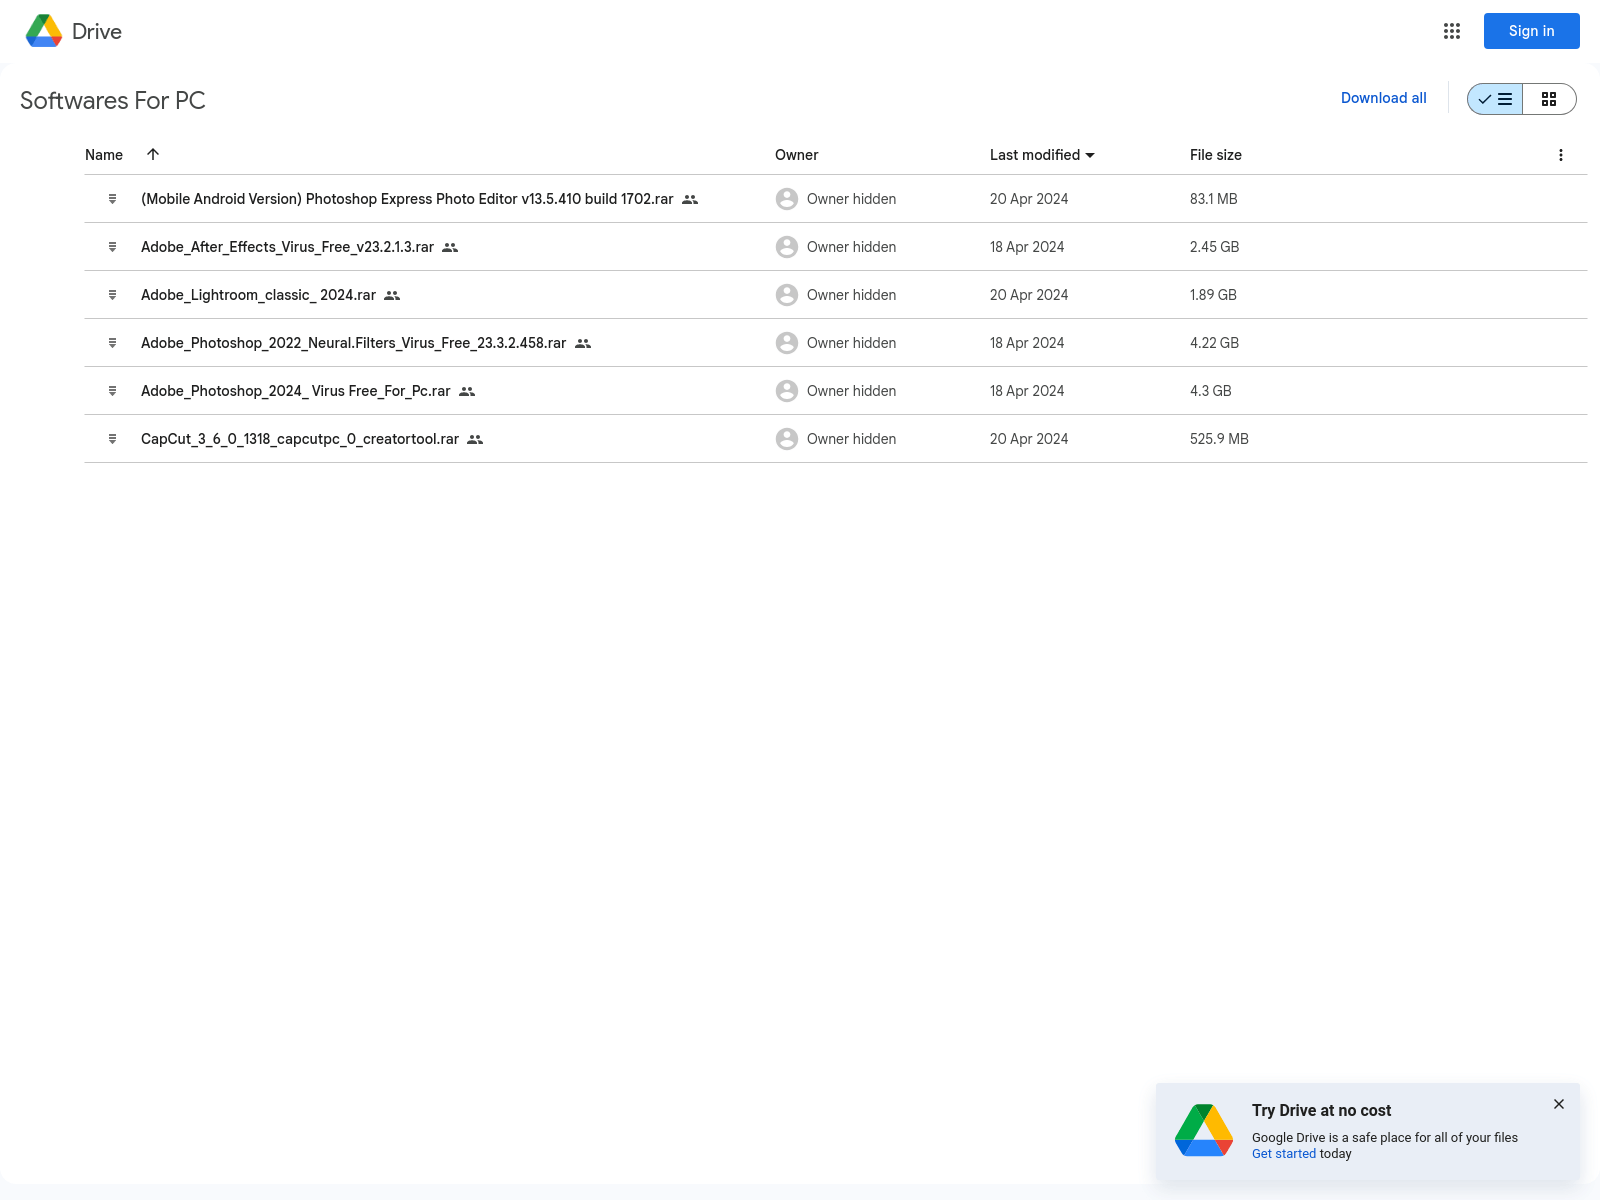The width and height of the screenshot is (1600, 1200).
Task: Click the 4.3 GB file size
Action: pos(1210,391)
